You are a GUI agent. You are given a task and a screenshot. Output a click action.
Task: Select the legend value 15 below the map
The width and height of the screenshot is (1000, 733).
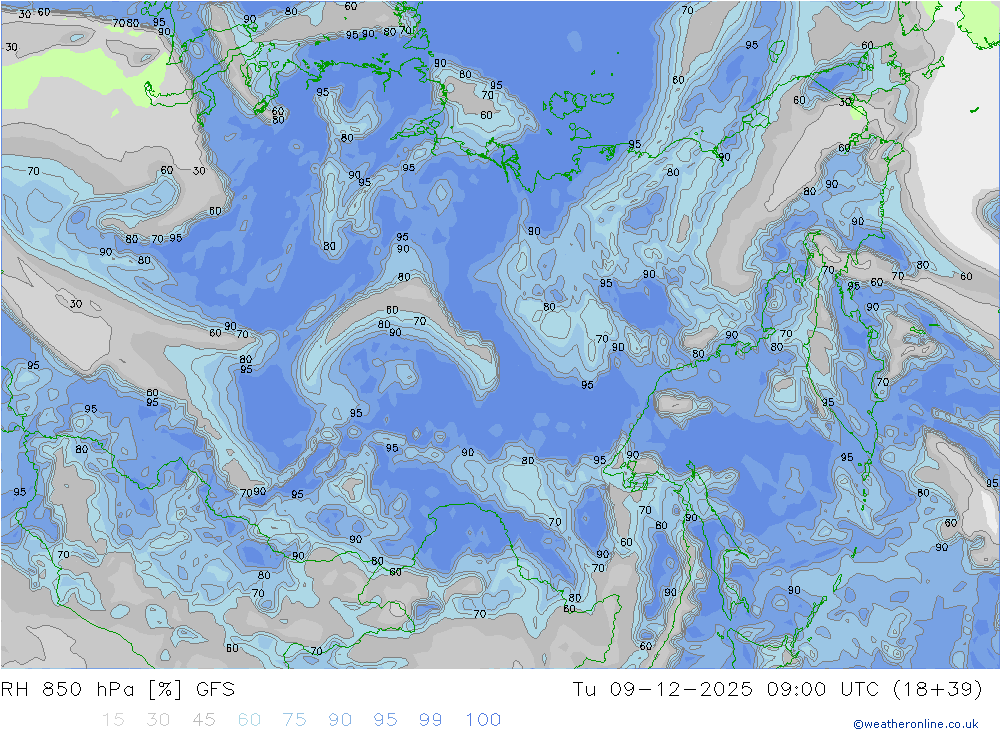point(113,720)
